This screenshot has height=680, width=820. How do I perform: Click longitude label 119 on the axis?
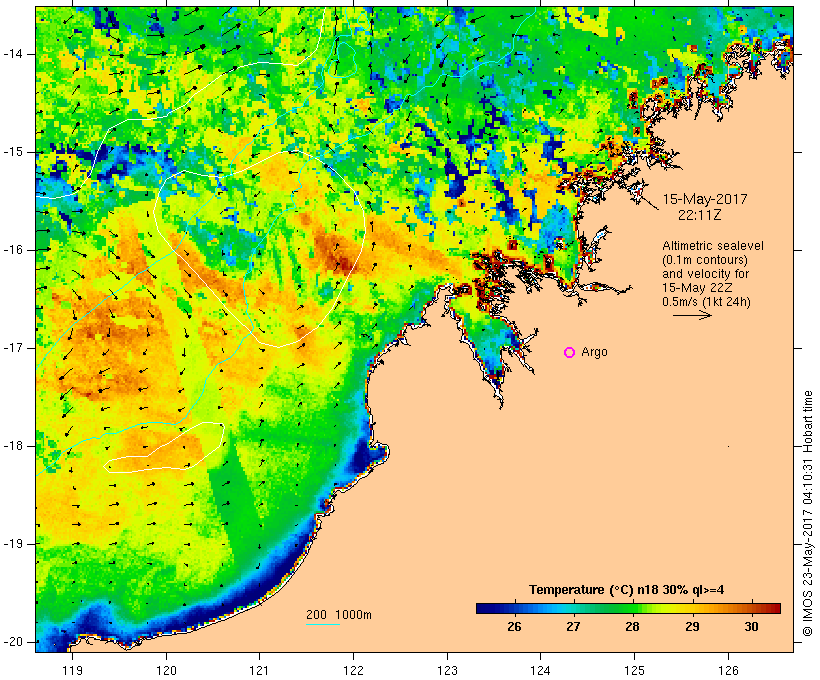[x=72, y=670]
